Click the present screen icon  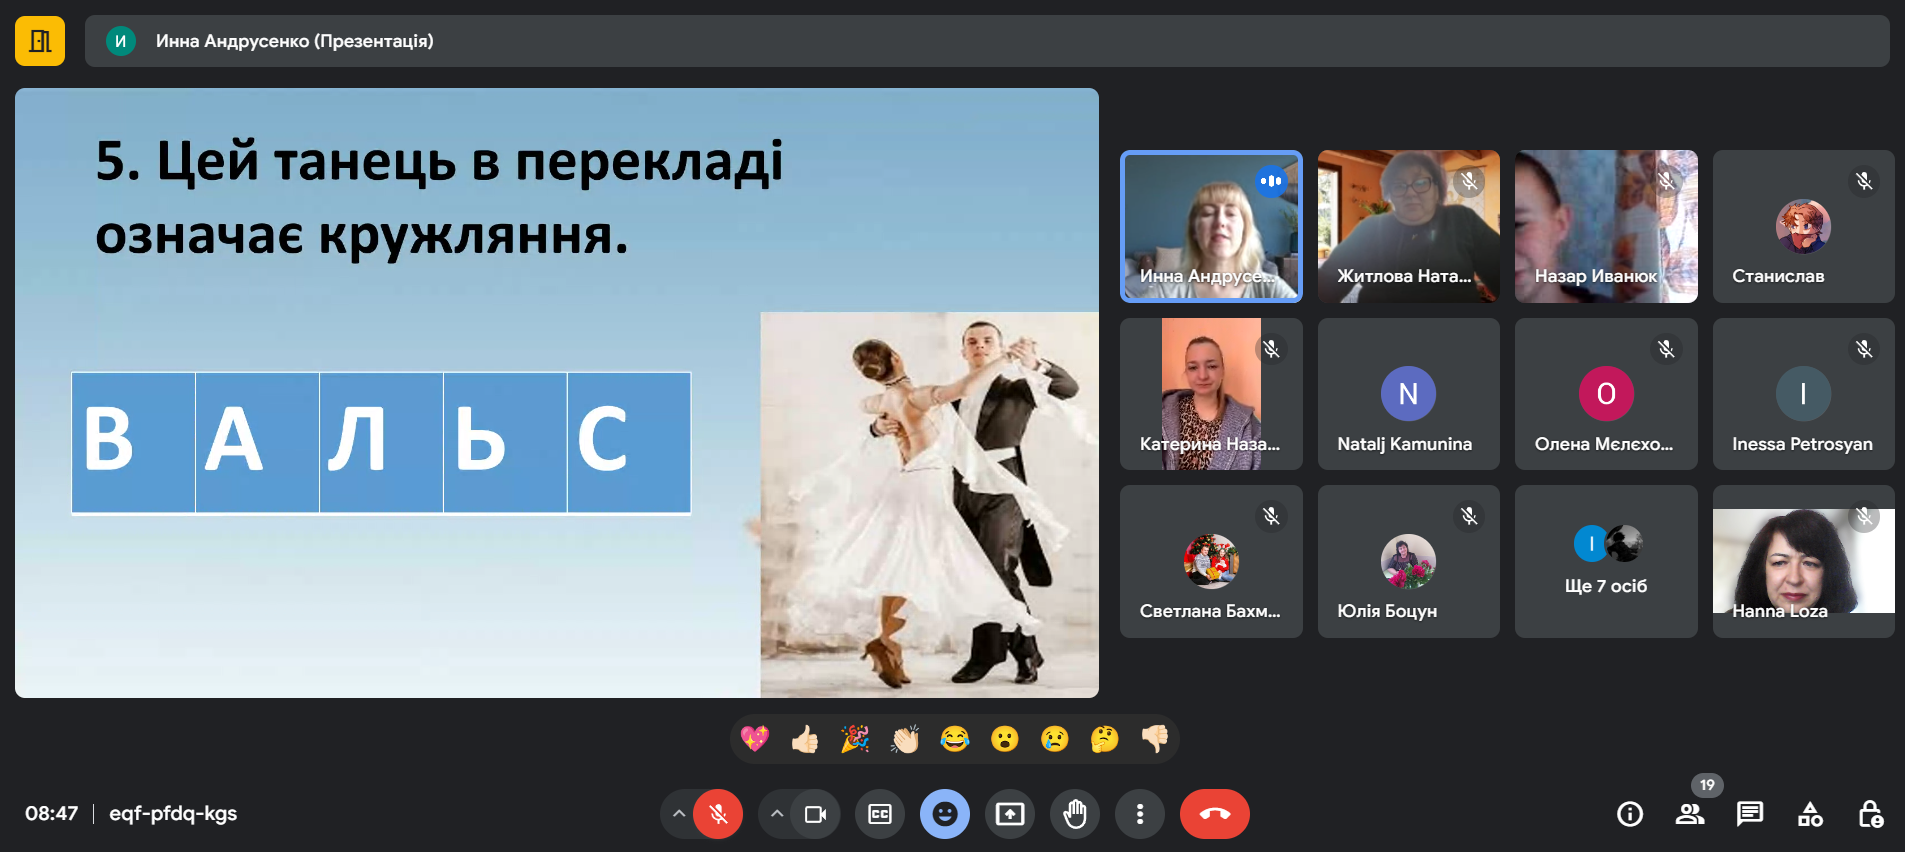[1010, 814]
